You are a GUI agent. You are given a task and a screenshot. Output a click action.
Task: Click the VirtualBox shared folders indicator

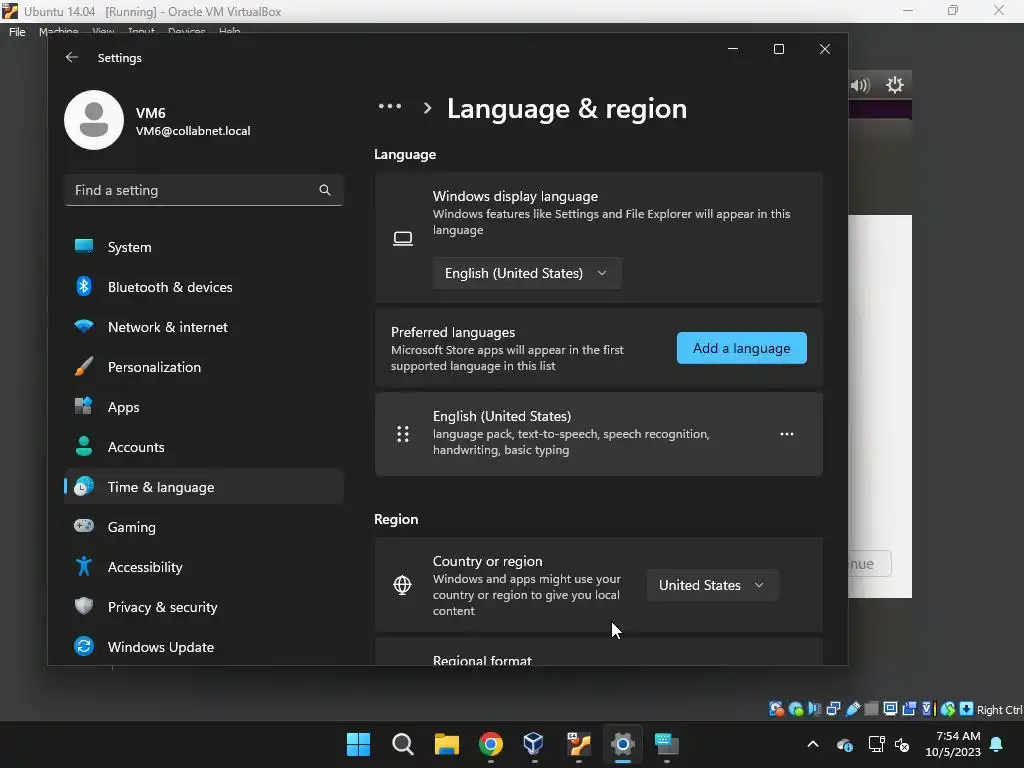[x=871, y=709]
